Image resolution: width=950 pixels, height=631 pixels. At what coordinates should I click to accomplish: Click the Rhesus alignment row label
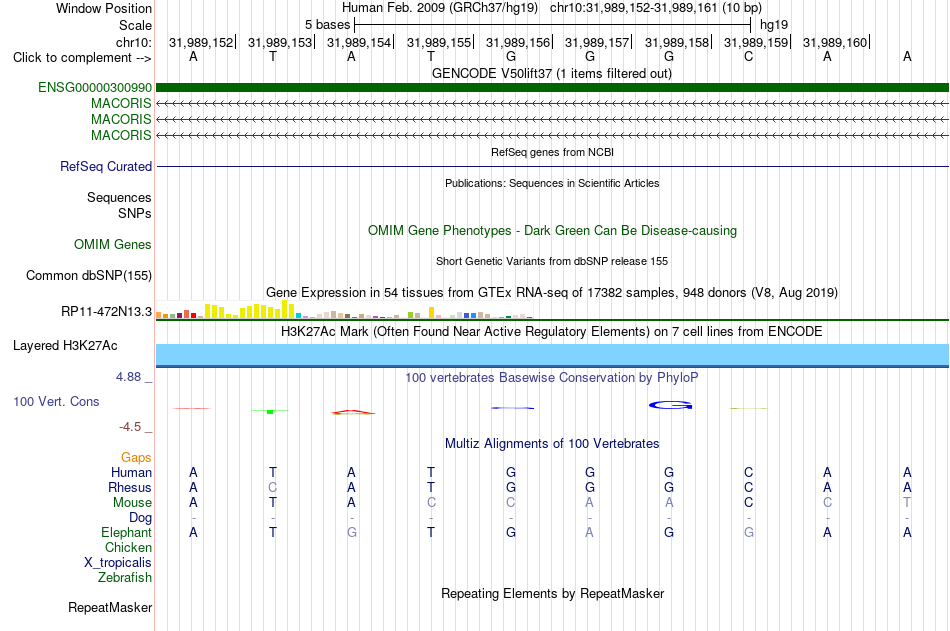click(130, 488)
